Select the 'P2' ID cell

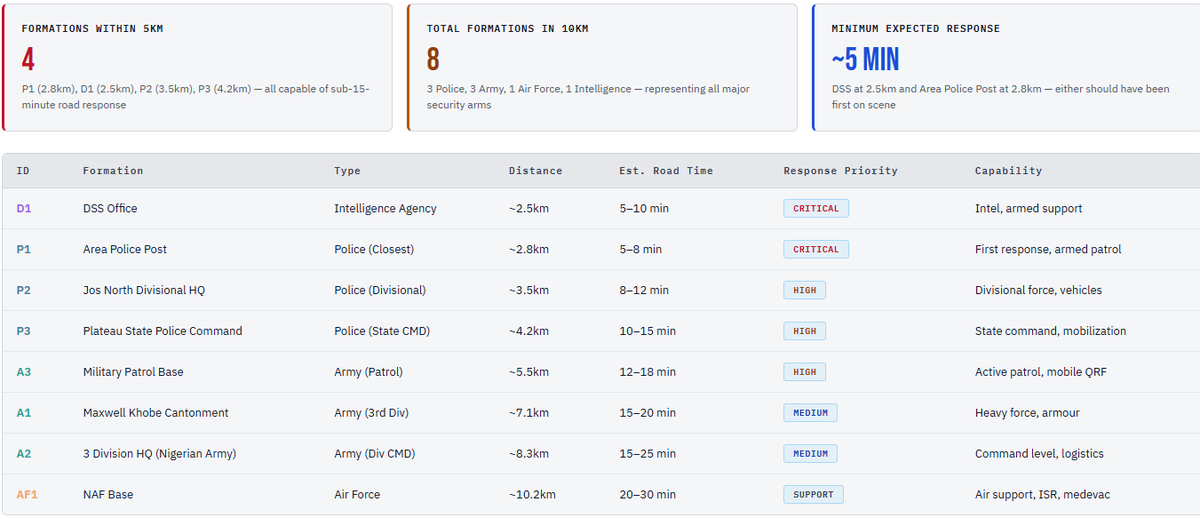(x=24, y=290)
